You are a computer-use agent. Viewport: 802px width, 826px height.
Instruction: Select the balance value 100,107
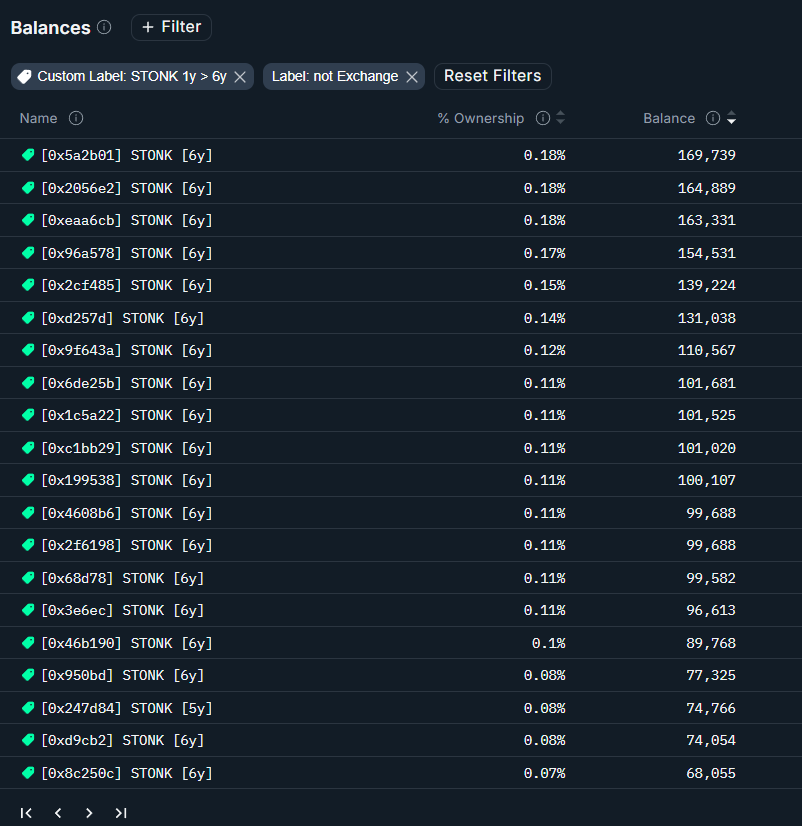click(x=707, y=480)
